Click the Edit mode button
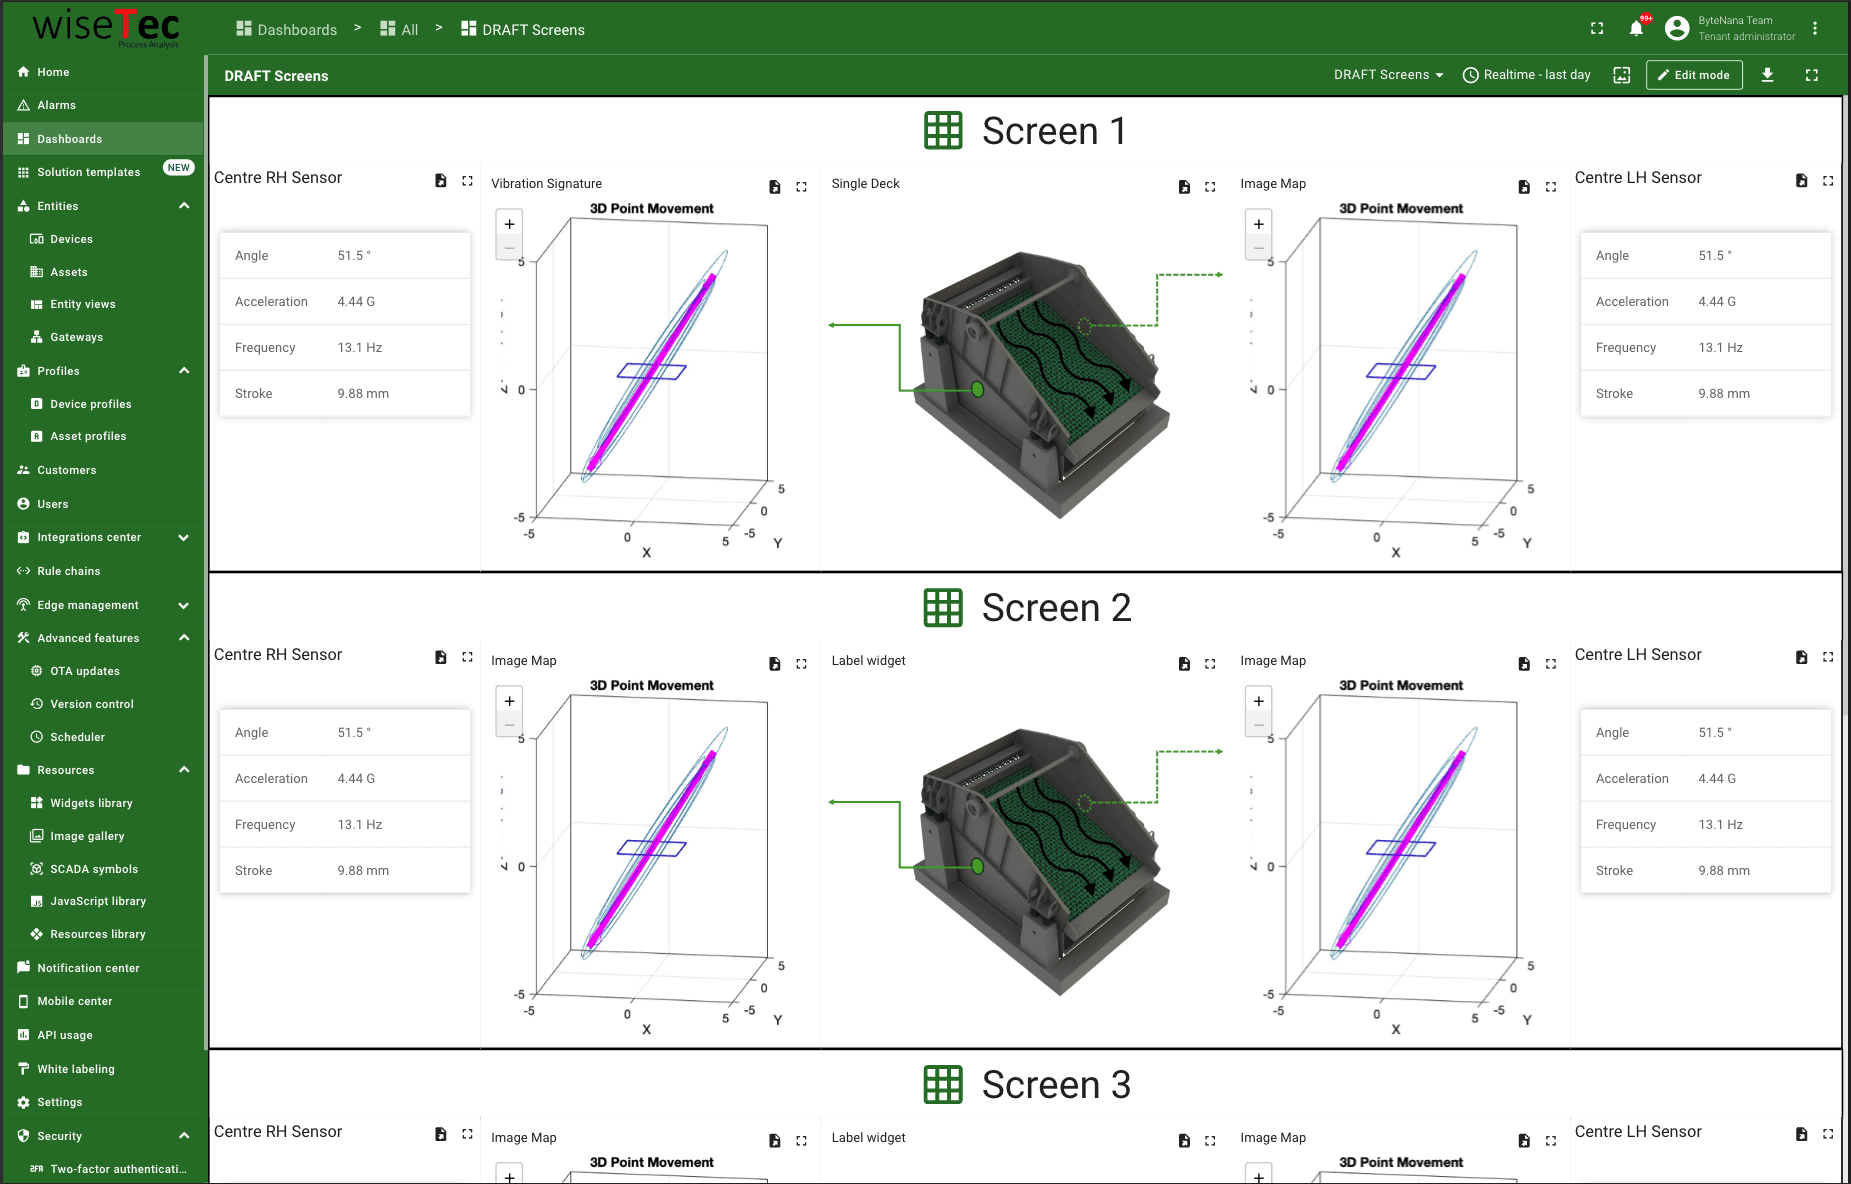Screen dimensions: 1851x1184 [x=1694, y=75]
